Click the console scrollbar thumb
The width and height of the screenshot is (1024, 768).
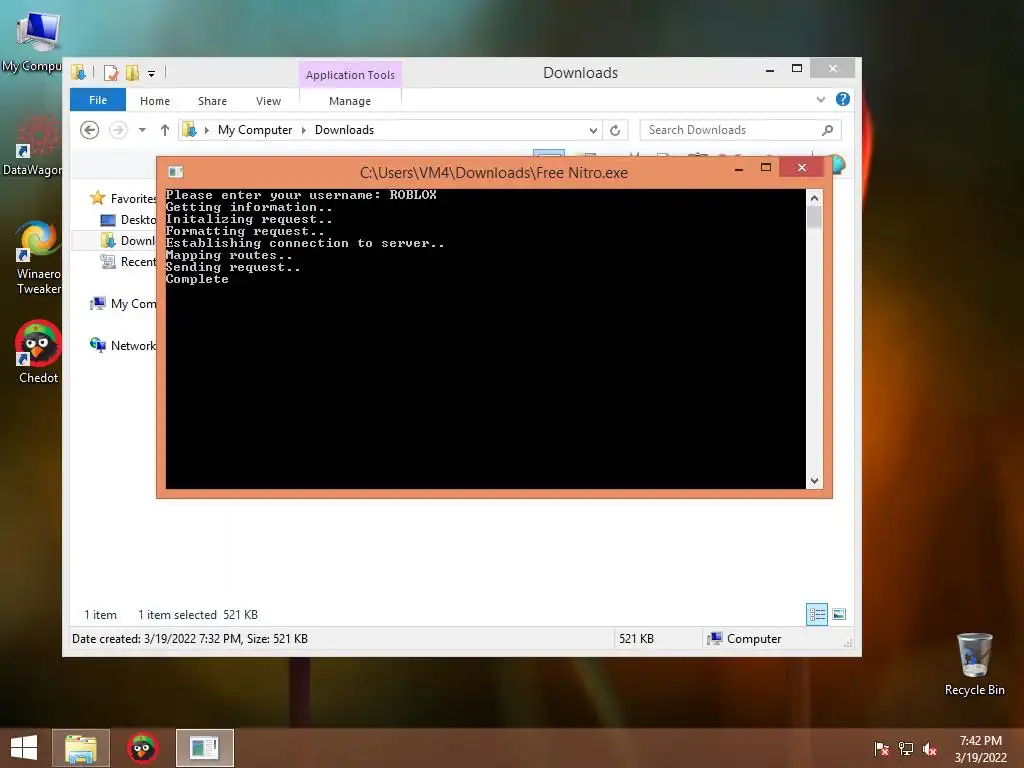(814, 217)
